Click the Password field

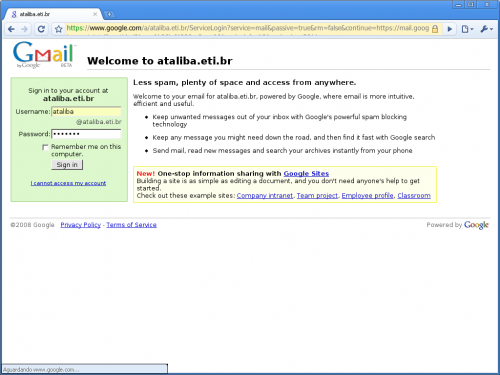(86, 134)
